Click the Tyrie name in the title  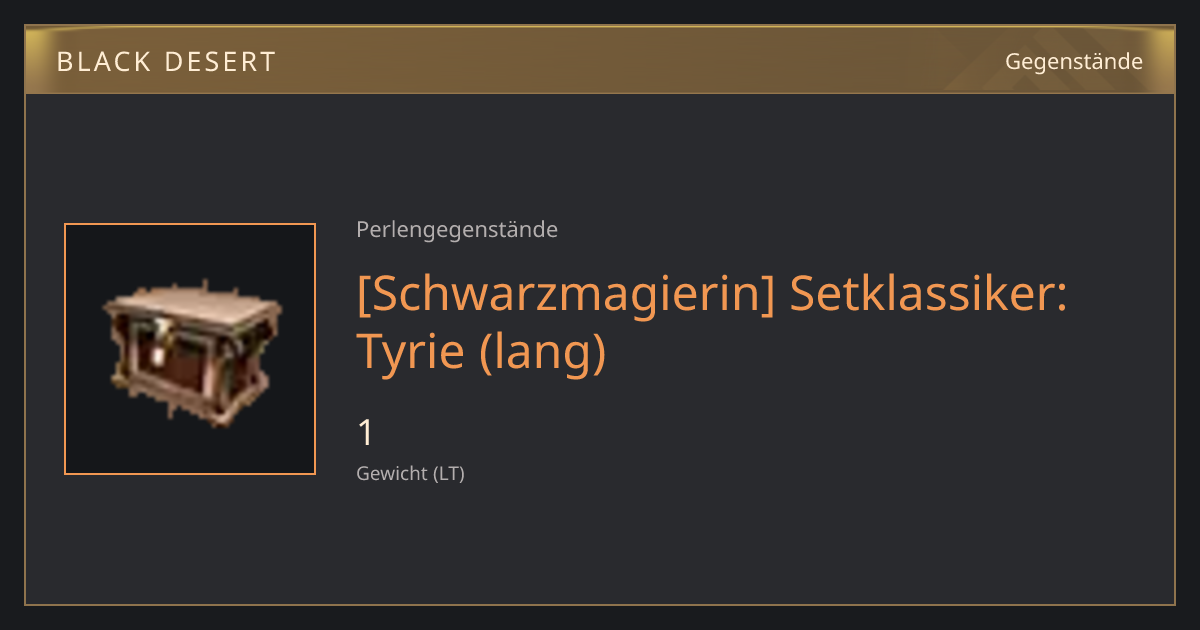(x=411, y=351)
